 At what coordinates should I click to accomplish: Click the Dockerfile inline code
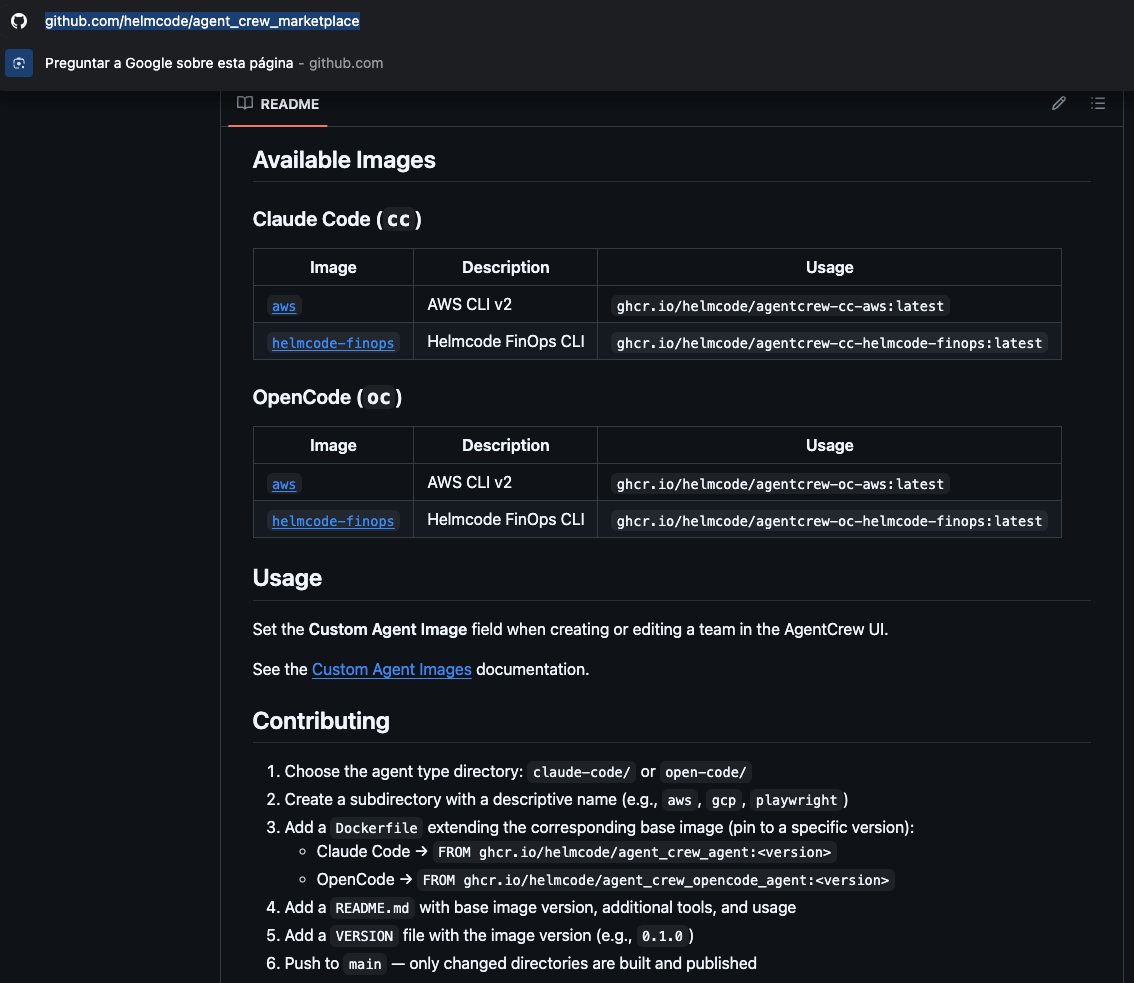376,827
